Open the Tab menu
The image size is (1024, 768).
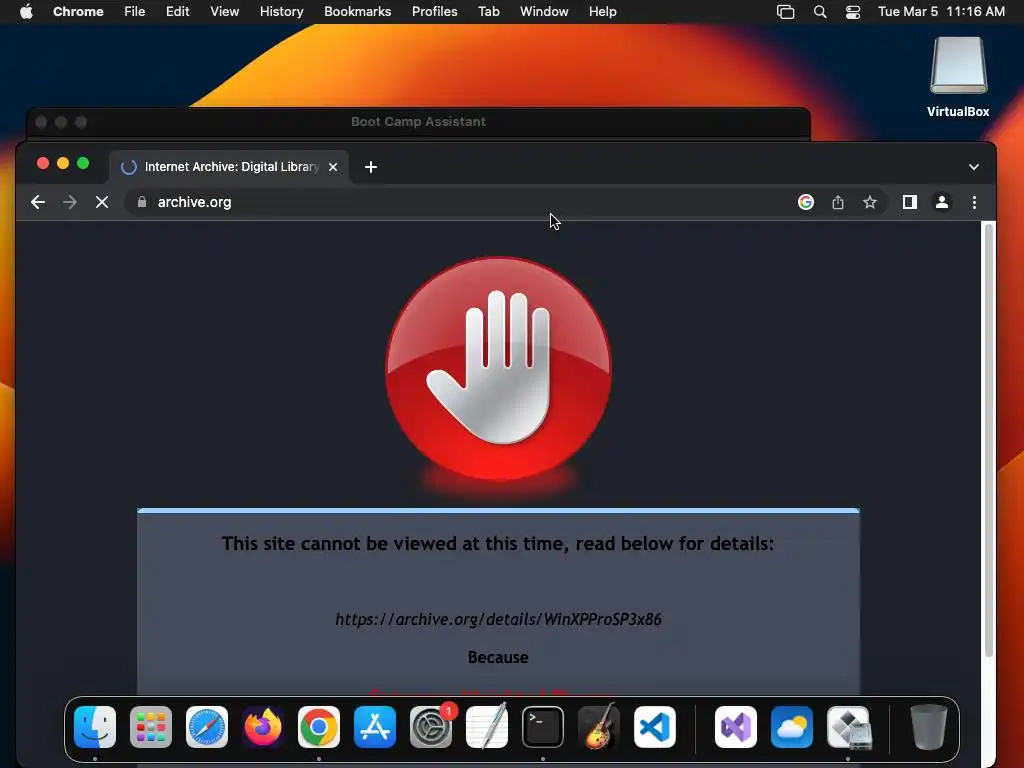click(488, 12)
